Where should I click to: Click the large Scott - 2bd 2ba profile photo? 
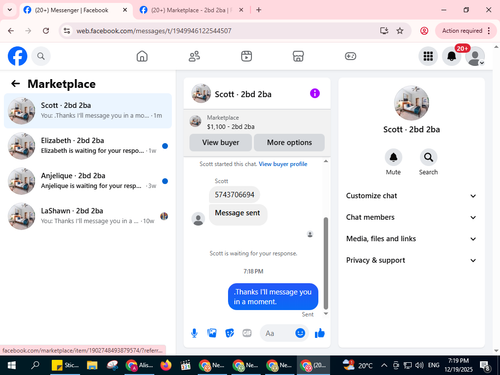(x=411, y=103)
